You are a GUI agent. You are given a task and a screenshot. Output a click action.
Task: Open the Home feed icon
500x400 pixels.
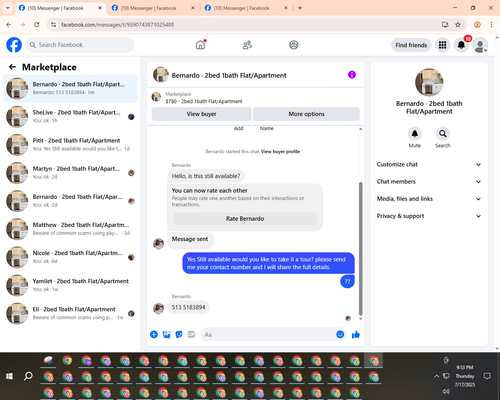click(200, 45)
